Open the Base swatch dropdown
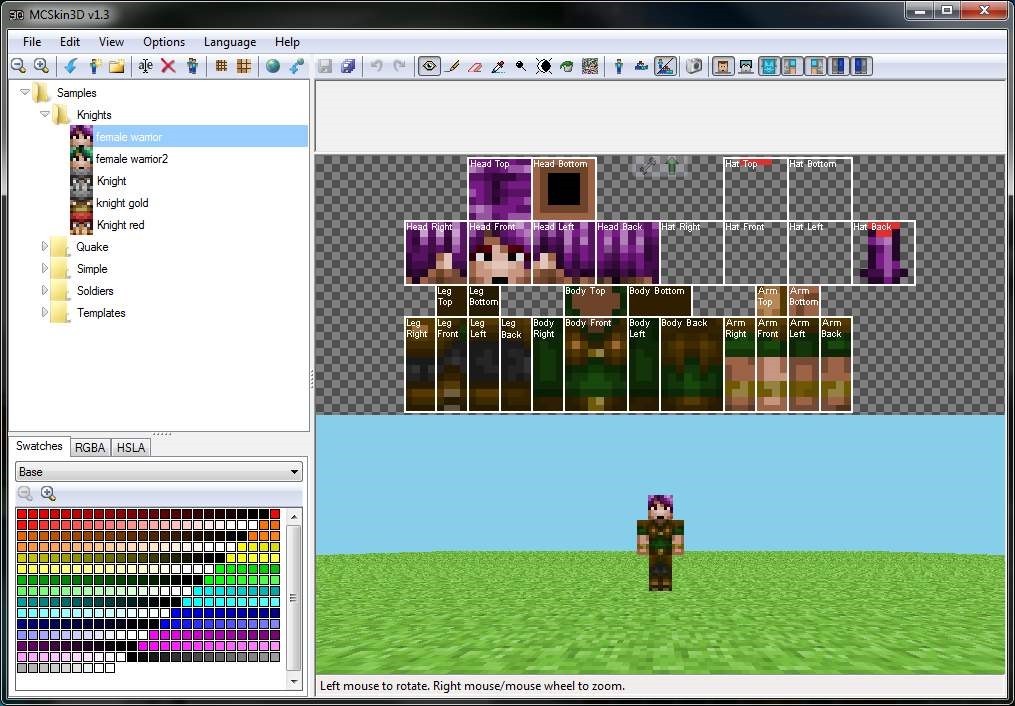Viewport: 1015px width, 706px height. tap(294, 471)
